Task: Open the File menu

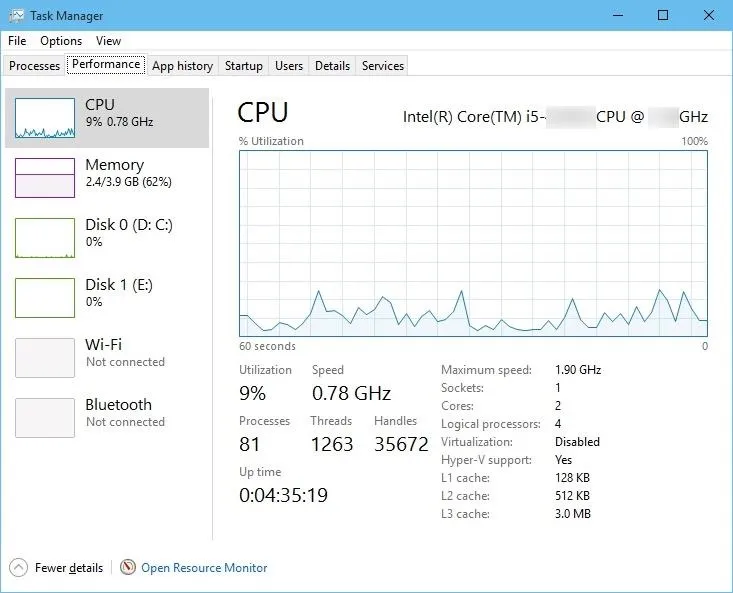Action: pyautogui.click(x=17, y=41)
